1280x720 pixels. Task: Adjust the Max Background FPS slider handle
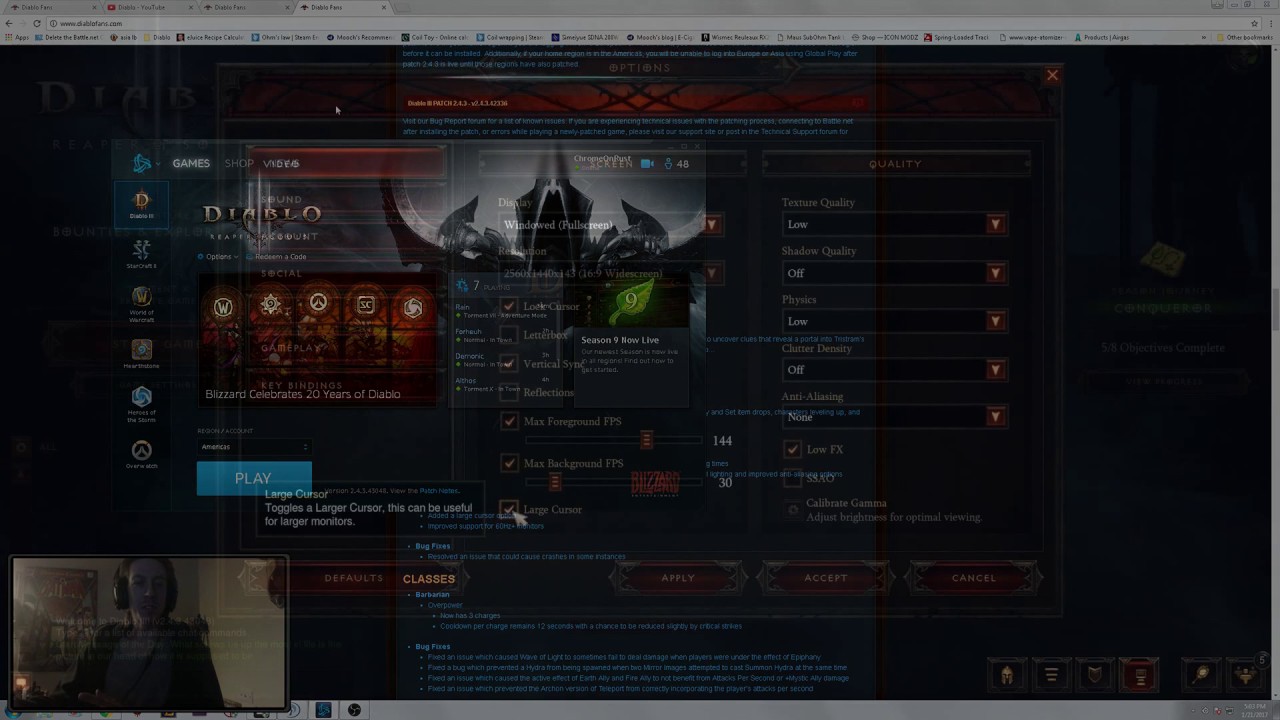point(555,482)
